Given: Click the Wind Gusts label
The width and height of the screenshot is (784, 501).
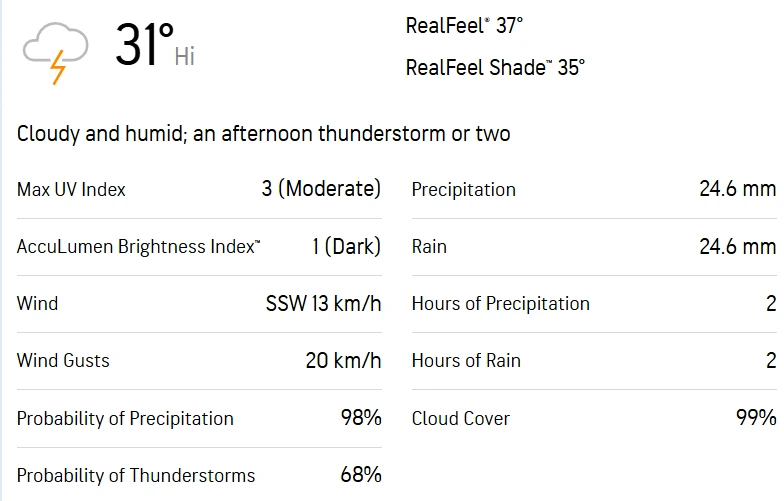Looking at the screenshot, I should click(x=63, y=360).
